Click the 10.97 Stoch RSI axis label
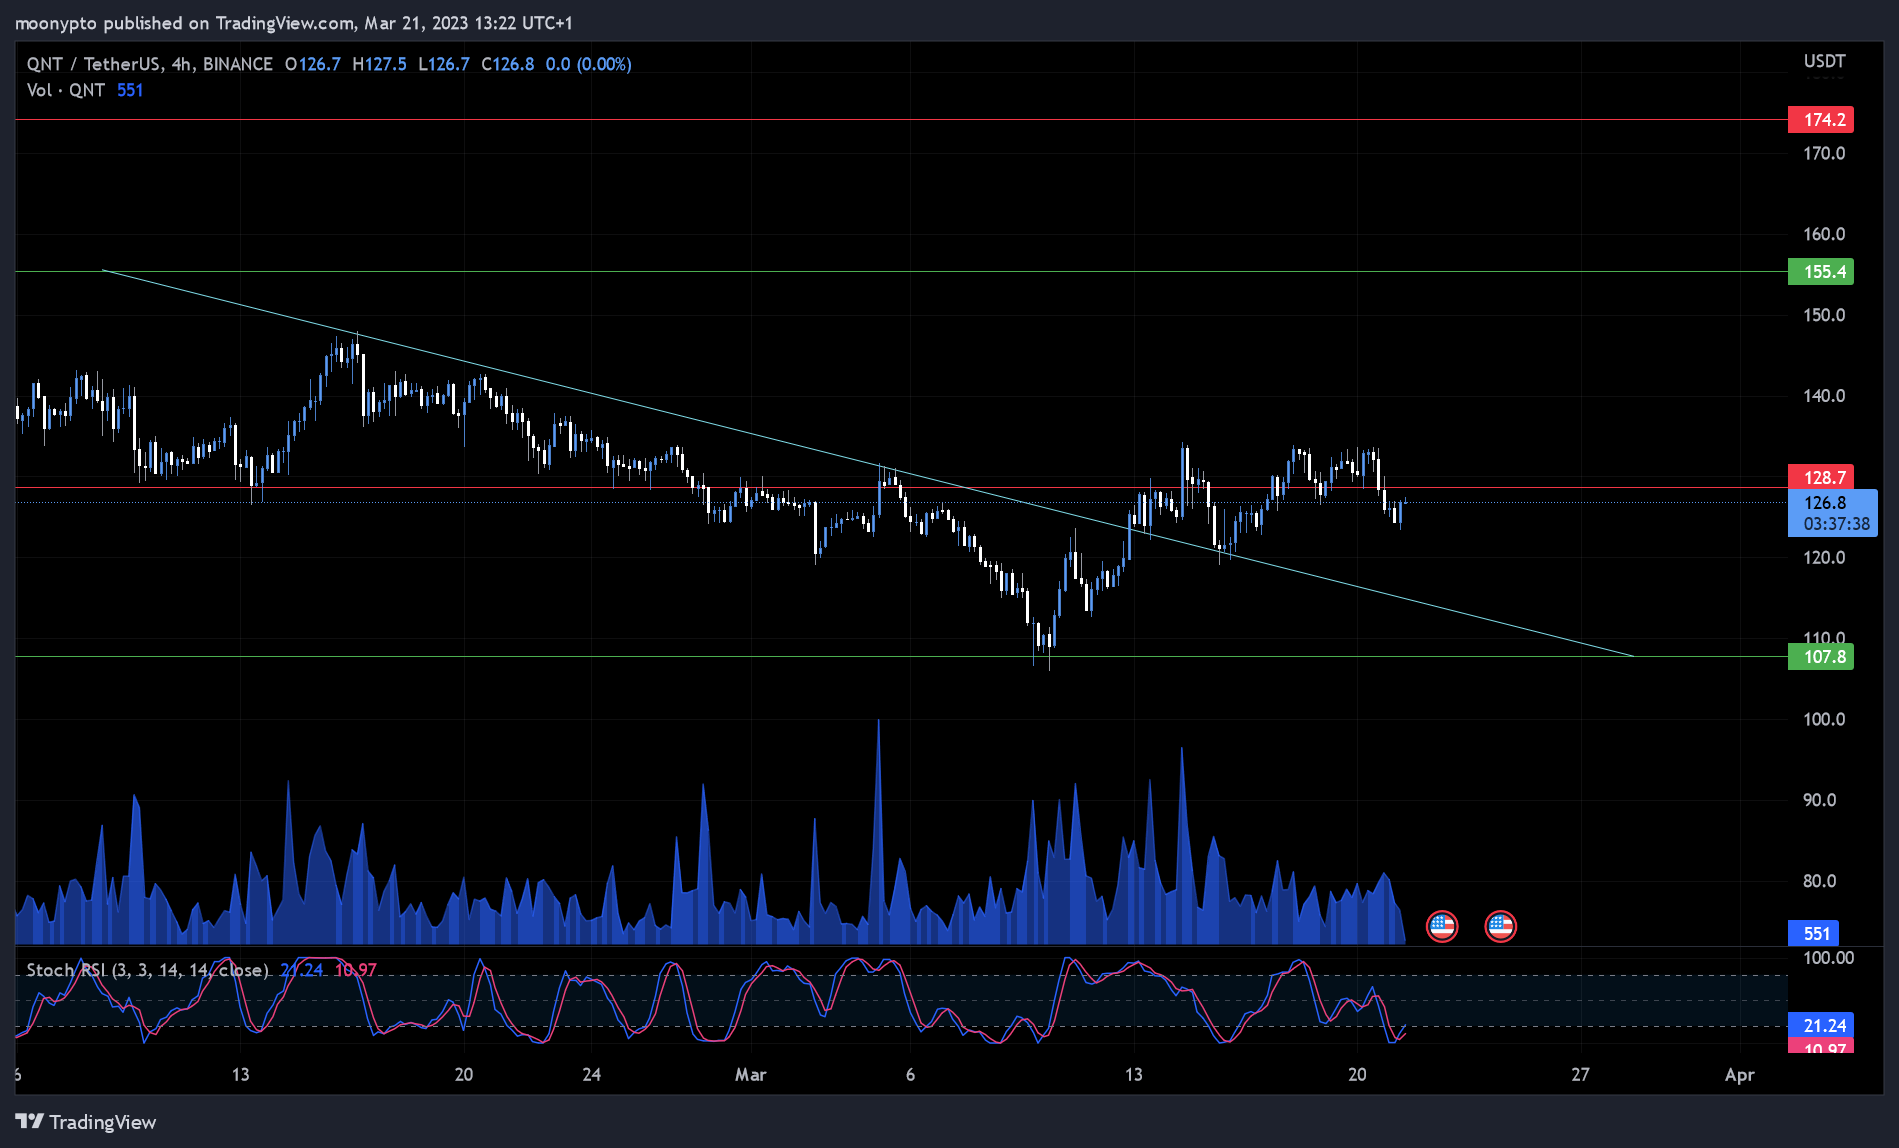1899x1148 pixels. (x=1821, y=1046)
